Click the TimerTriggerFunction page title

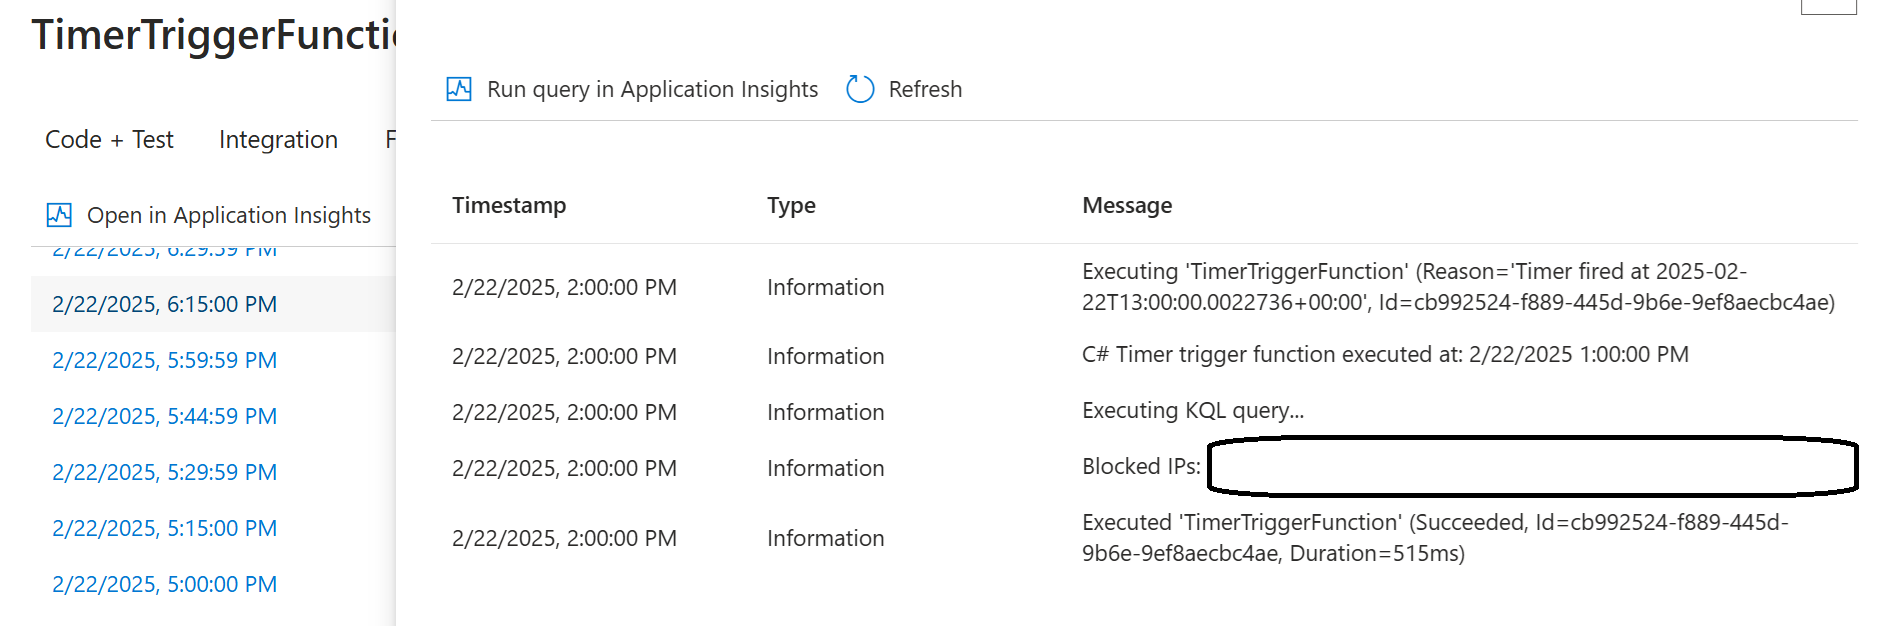coord(214,35)
